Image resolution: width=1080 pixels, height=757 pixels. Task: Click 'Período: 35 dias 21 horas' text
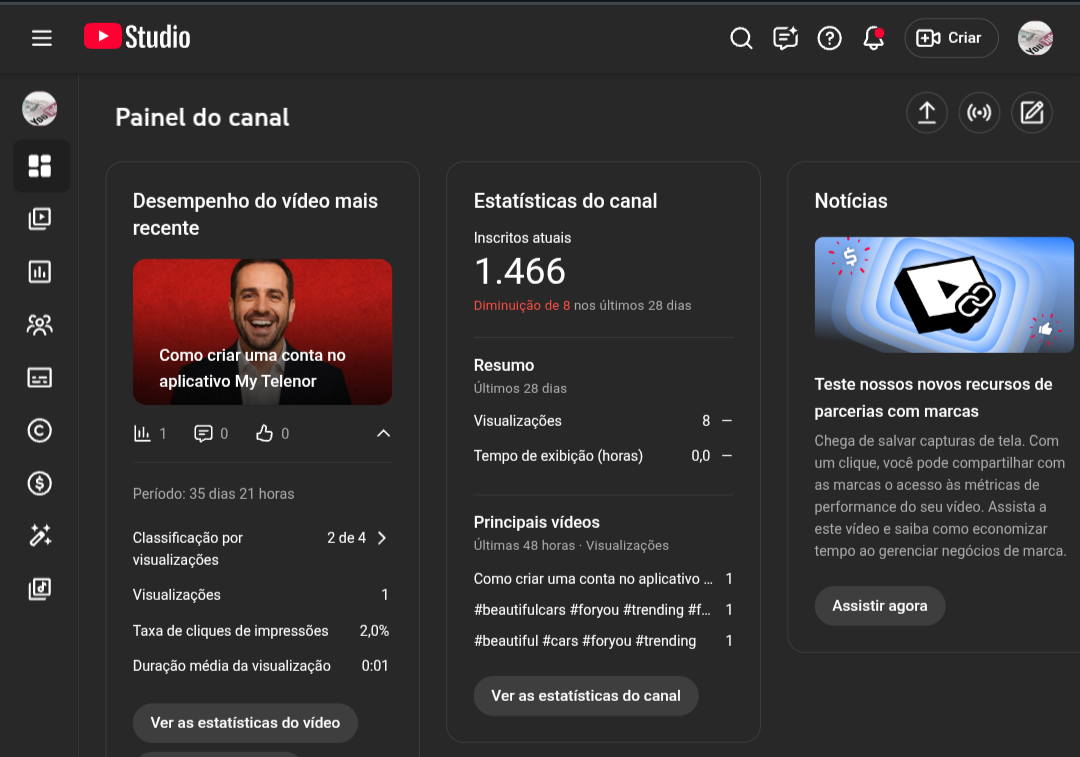pos(214,494)
